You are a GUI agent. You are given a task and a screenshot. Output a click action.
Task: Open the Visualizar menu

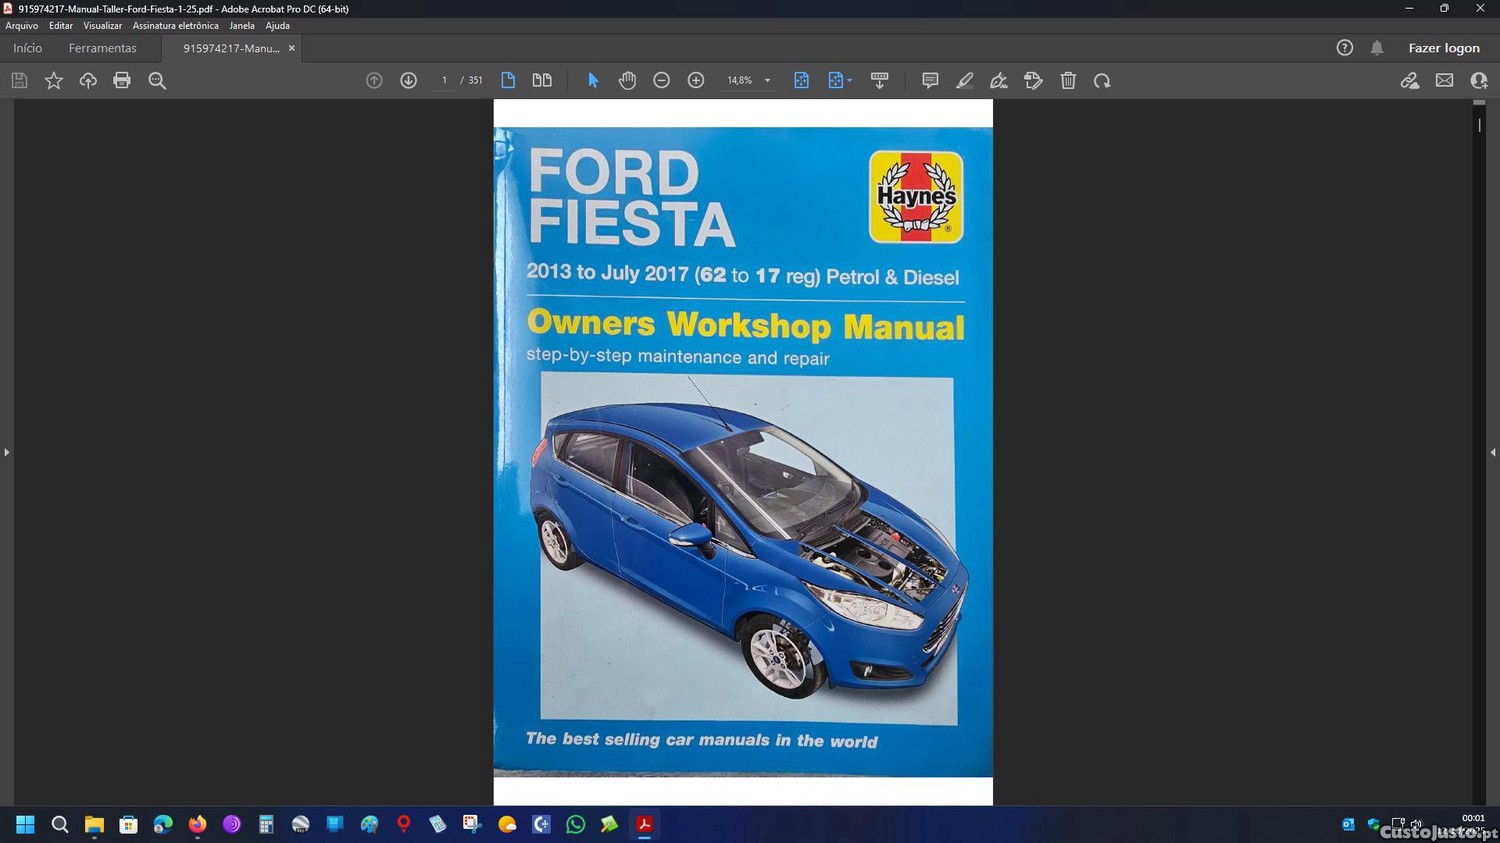click(102, 26)
